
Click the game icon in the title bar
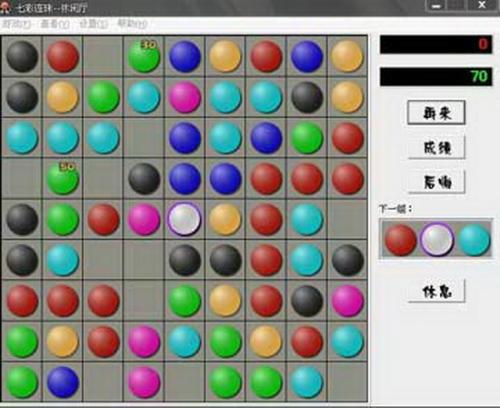[x=5, y=8]
